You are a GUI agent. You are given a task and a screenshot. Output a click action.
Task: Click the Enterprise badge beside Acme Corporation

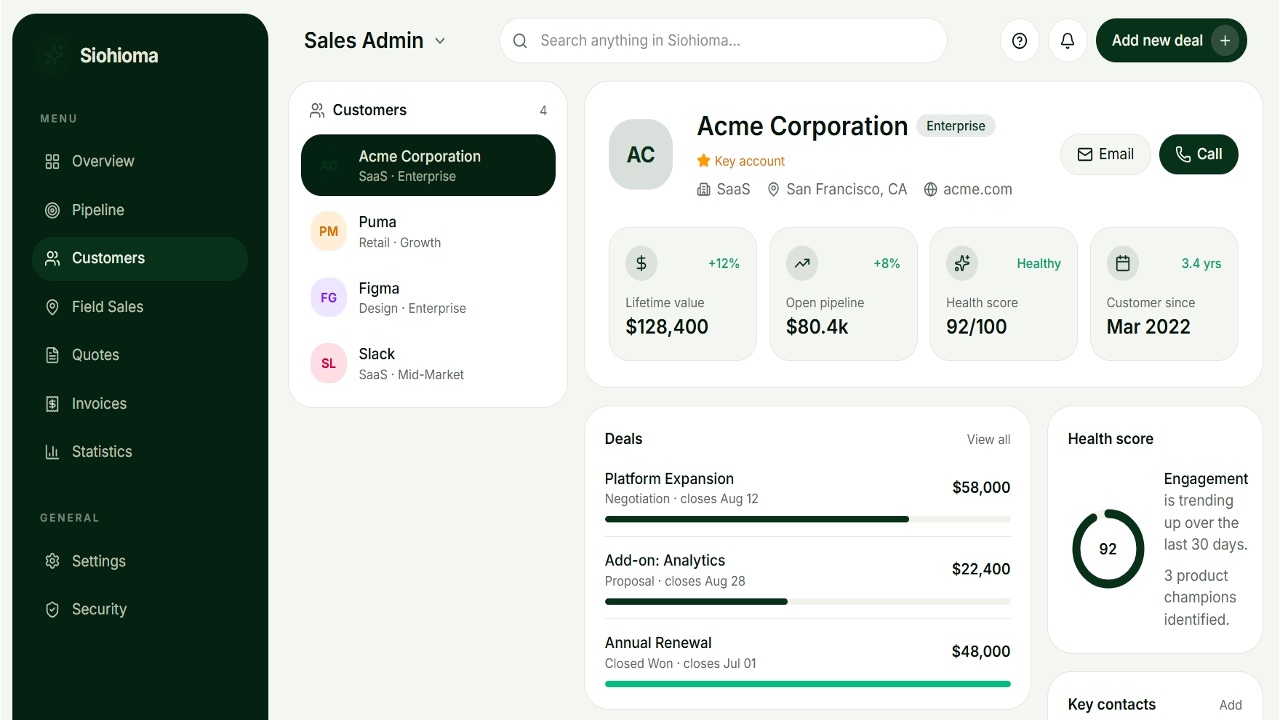956,126
